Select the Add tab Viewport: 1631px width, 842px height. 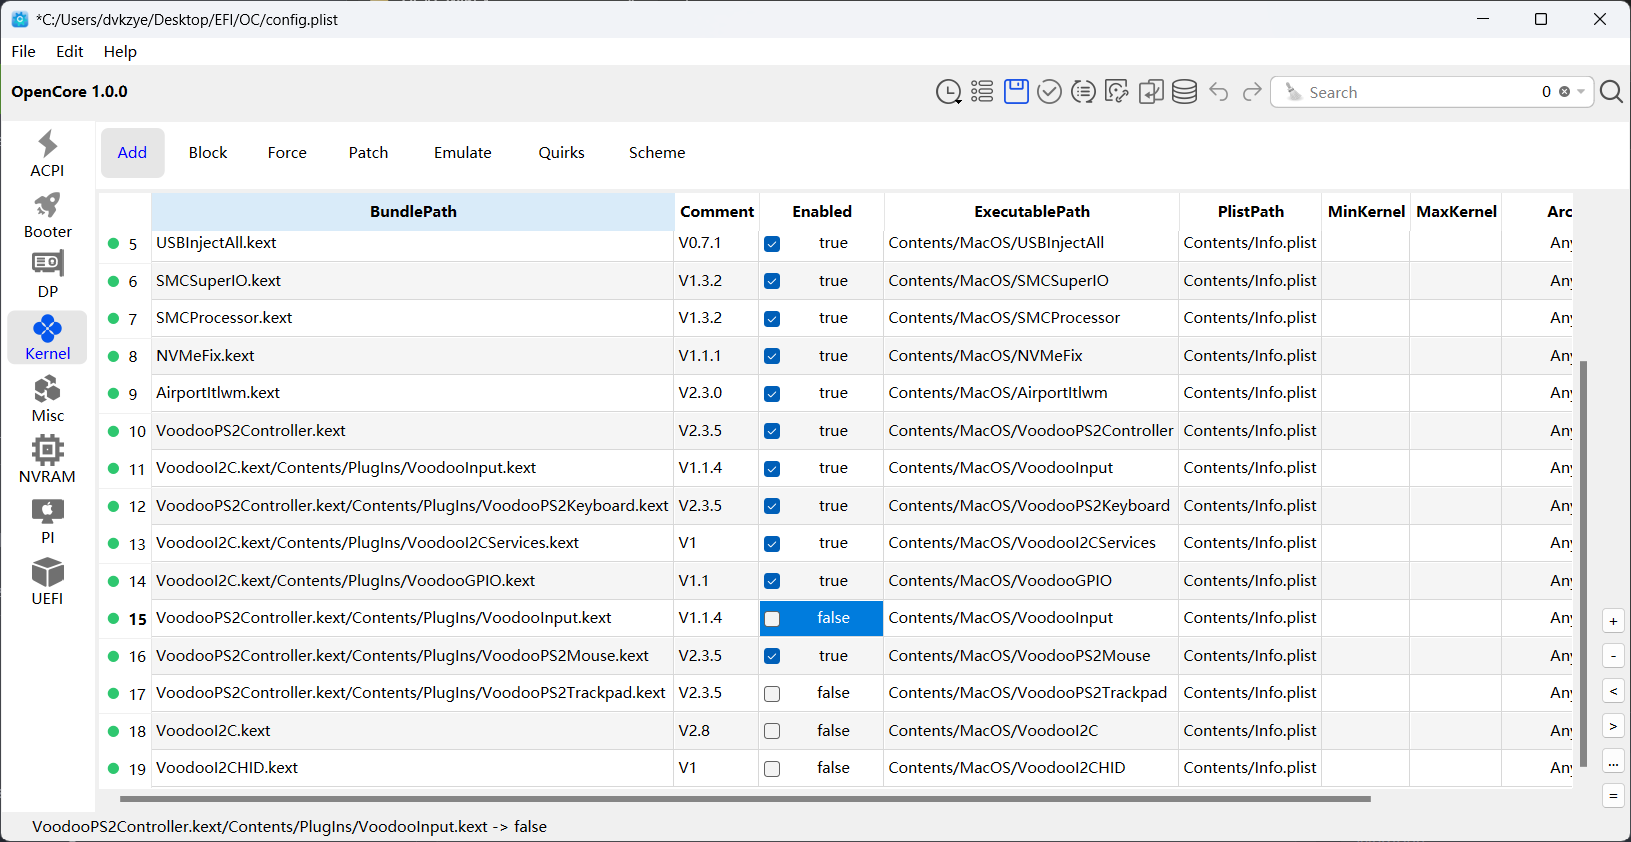click(x=132, y=152)
